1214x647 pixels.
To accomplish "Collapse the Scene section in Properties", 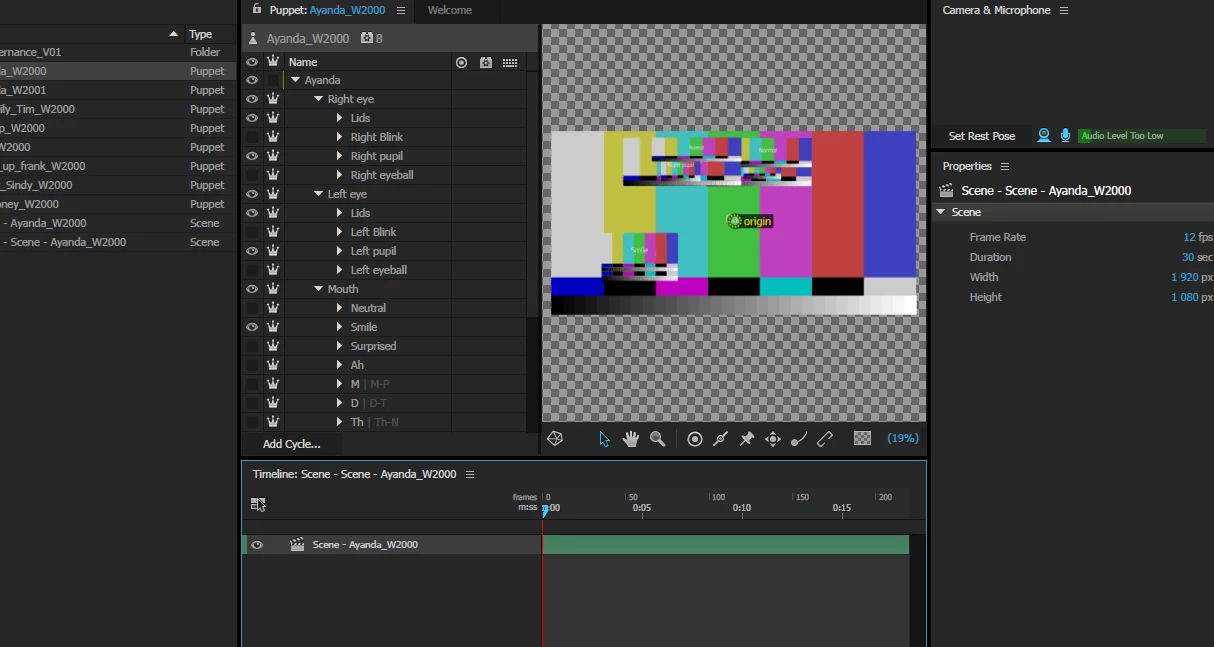I will pyautogui.click(x=941, y=212).
